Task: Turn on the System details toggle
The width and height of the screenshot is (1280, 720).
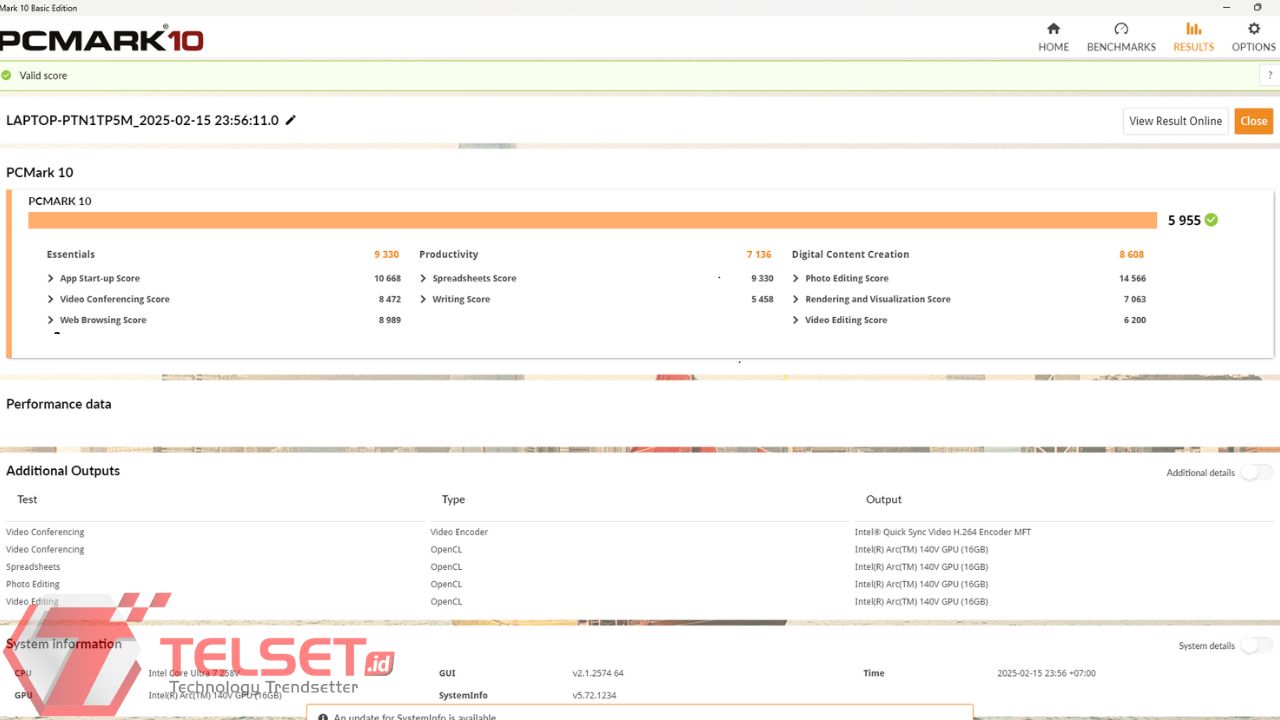Action: pos(1256,646)
